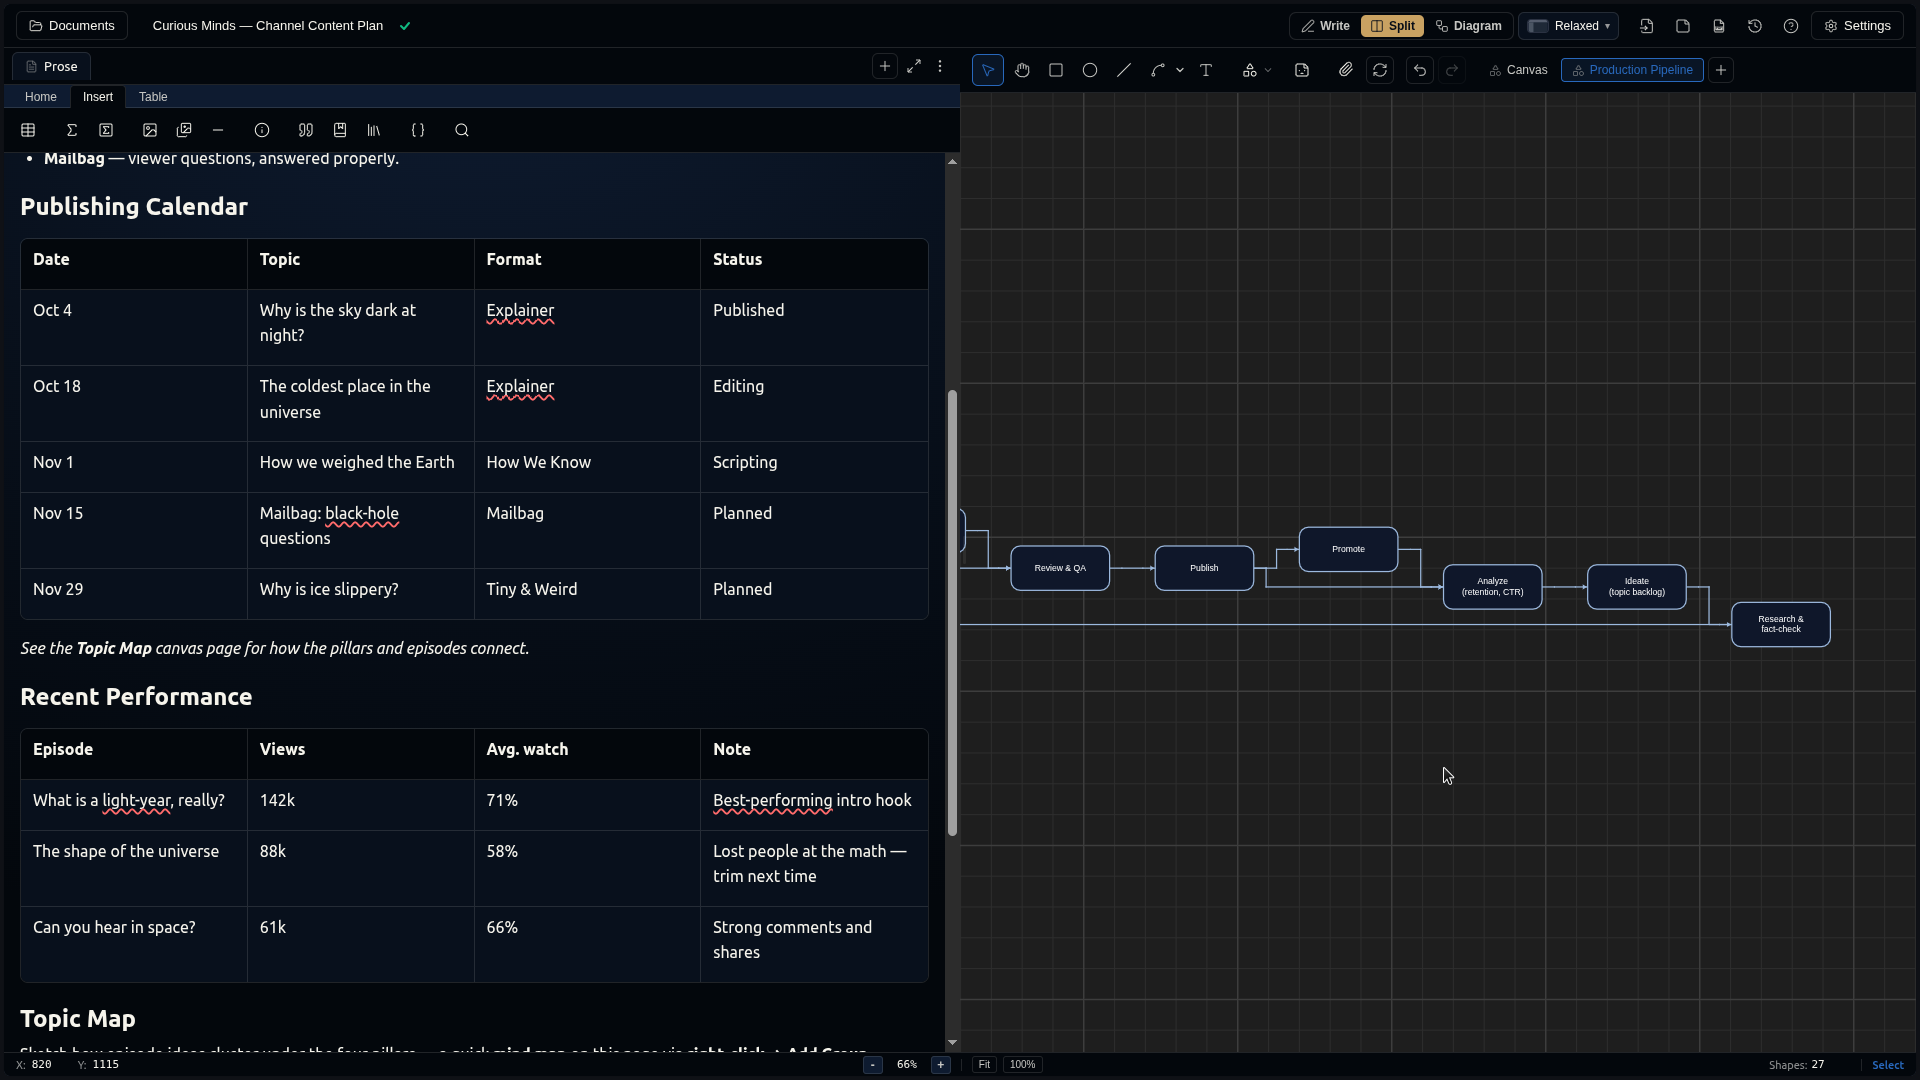This screenshot has height=1080, width=1920.
Task: Select the Insert ribbon tab
Action: (98, 97)
